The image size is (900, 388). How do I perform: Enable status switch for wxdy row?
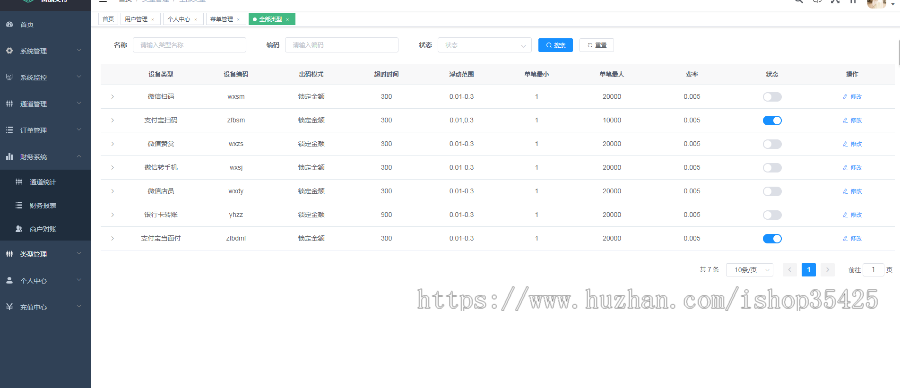tap(772, 191)
